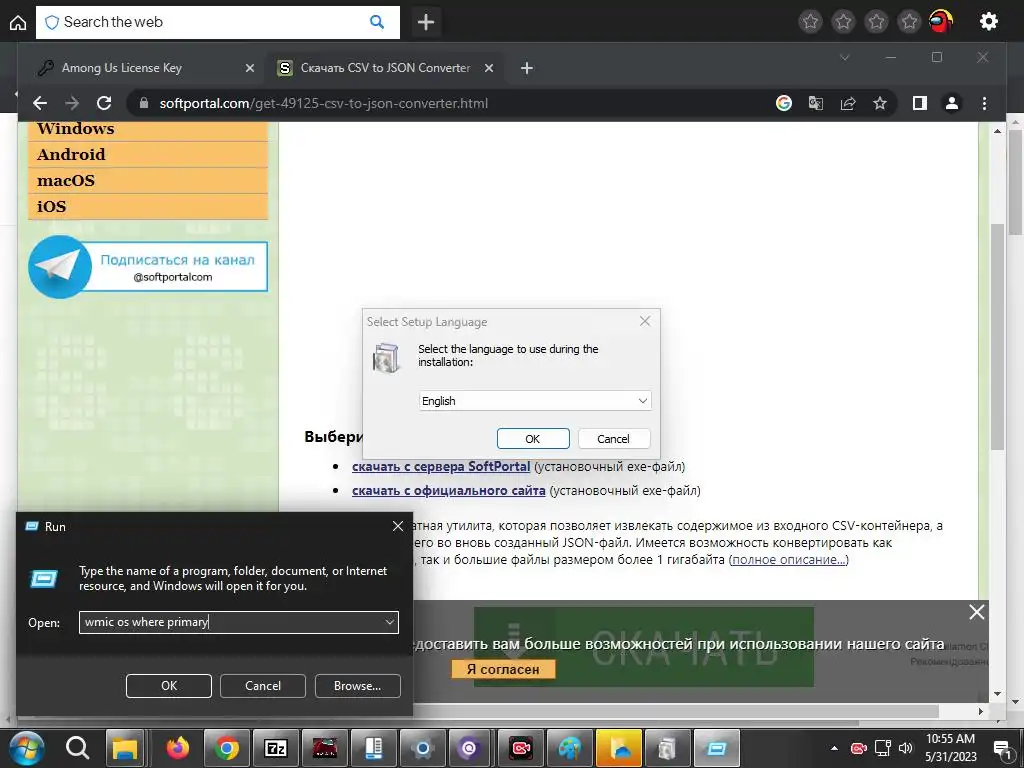The image size is (1024, 768).
Task: Expand the Run dialog command history dropdown
Action: [x=389, y=622]
